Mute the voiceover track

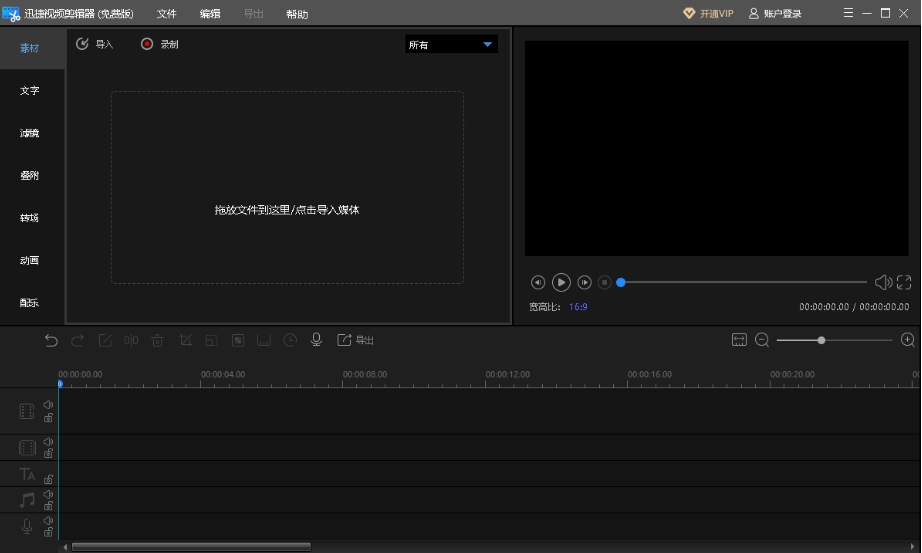(x=48, y=521)
